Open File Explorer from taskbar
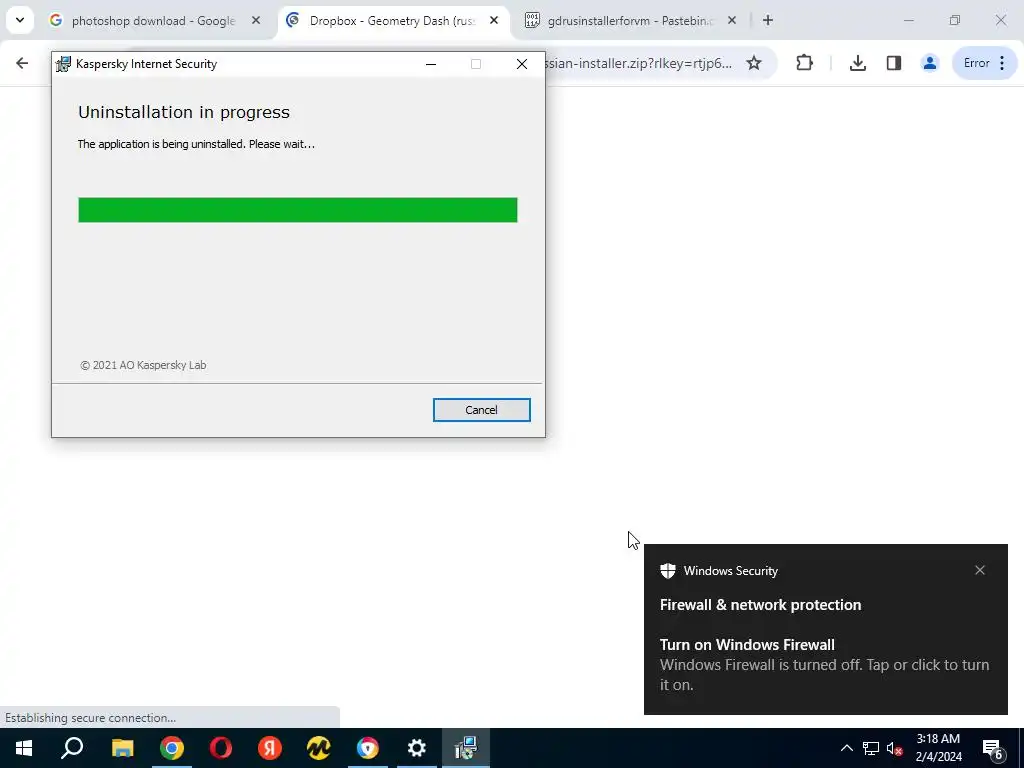 coord(122,748)
